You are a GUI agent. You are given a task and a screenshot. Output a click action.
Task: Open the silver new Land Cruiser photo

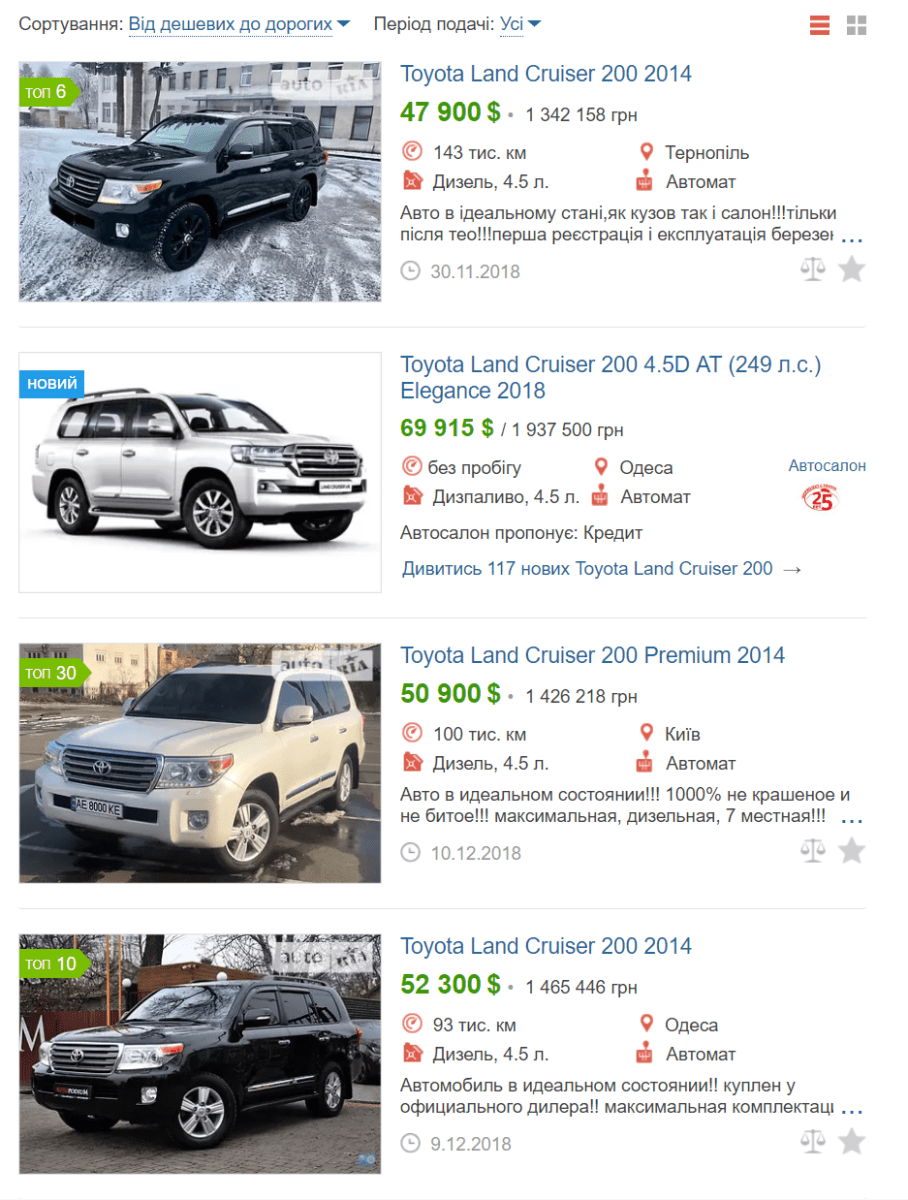point(200,472)
